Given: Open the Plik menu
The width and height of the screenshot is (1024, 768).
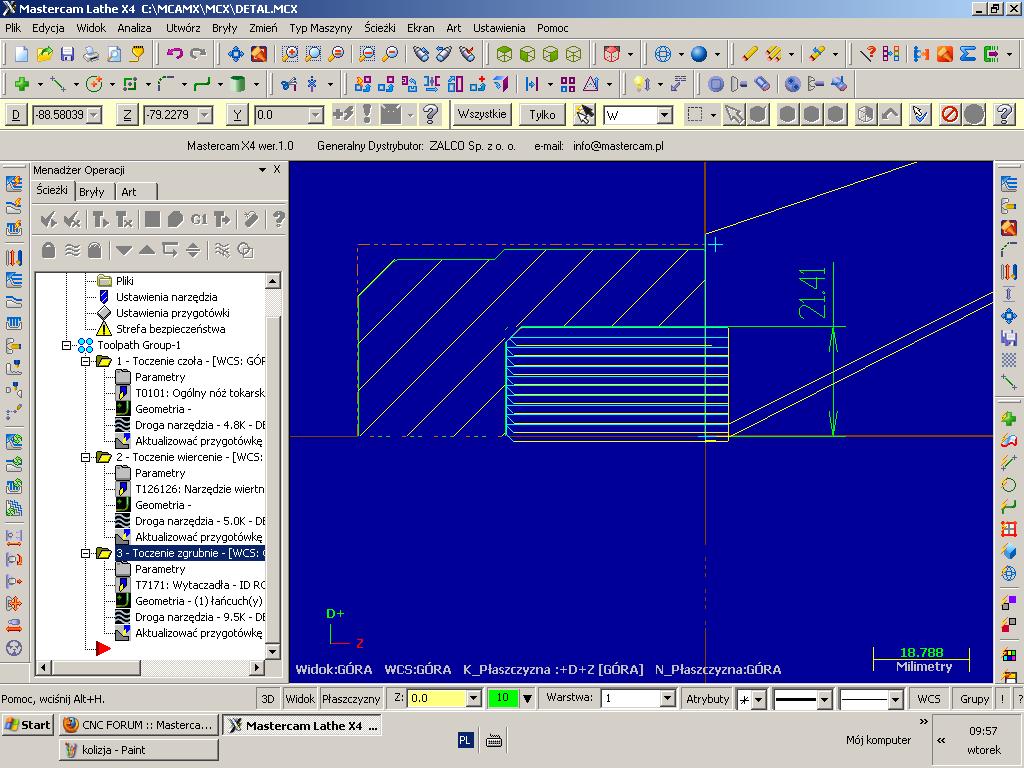Looking at the screenshot, I should pos(13,28).
